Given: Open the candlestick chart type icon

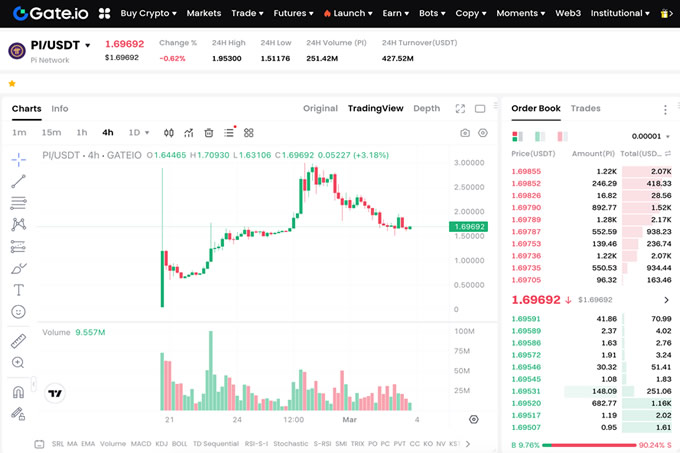Looking at the screenshot, I should pos(169,133).
